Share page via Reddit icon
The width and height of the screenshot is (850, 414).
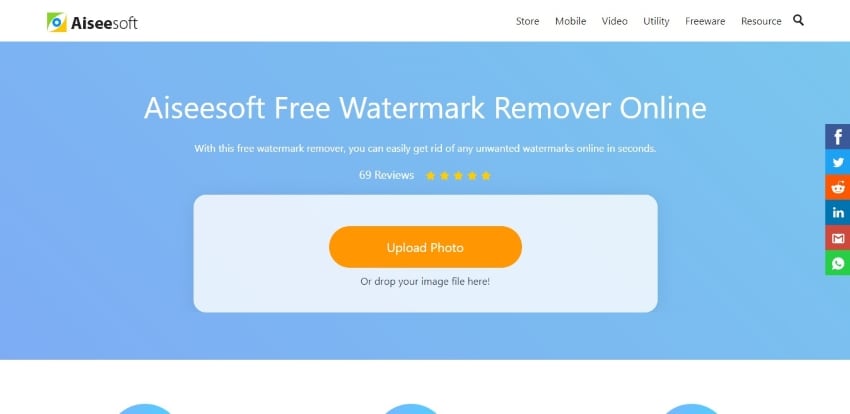838,187
